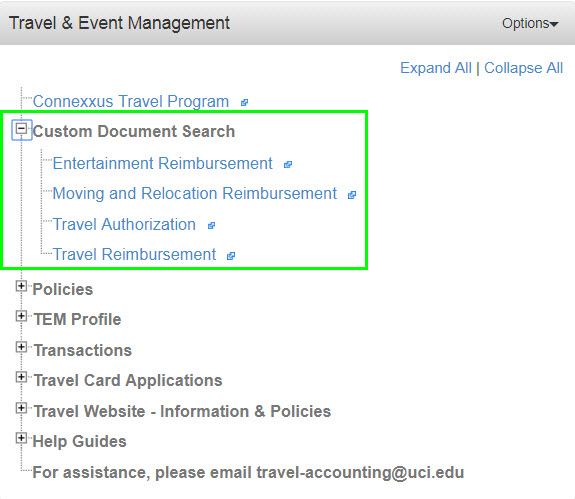Click the external link icon after Moving and Relocation Reimbursement
Screen dimensions: 575x499
pos(352,195)
